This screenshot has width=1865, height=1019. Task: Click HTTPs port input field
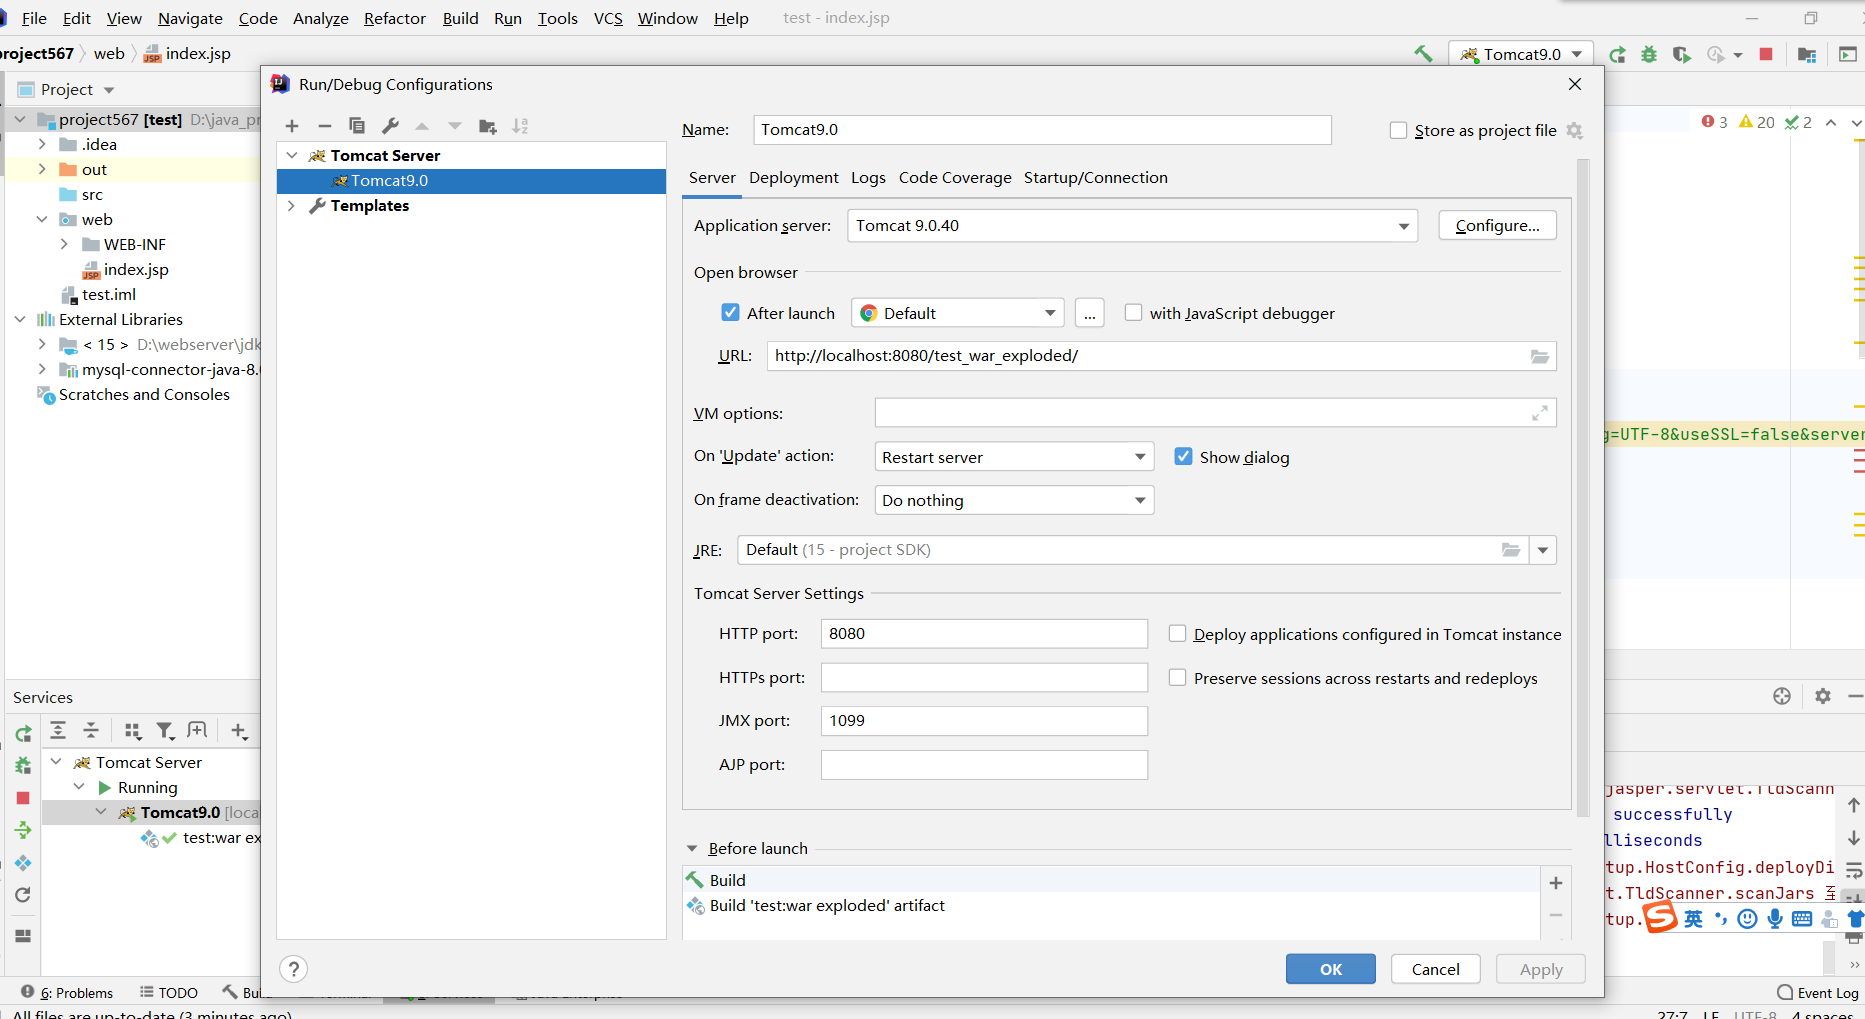point(984,678)
